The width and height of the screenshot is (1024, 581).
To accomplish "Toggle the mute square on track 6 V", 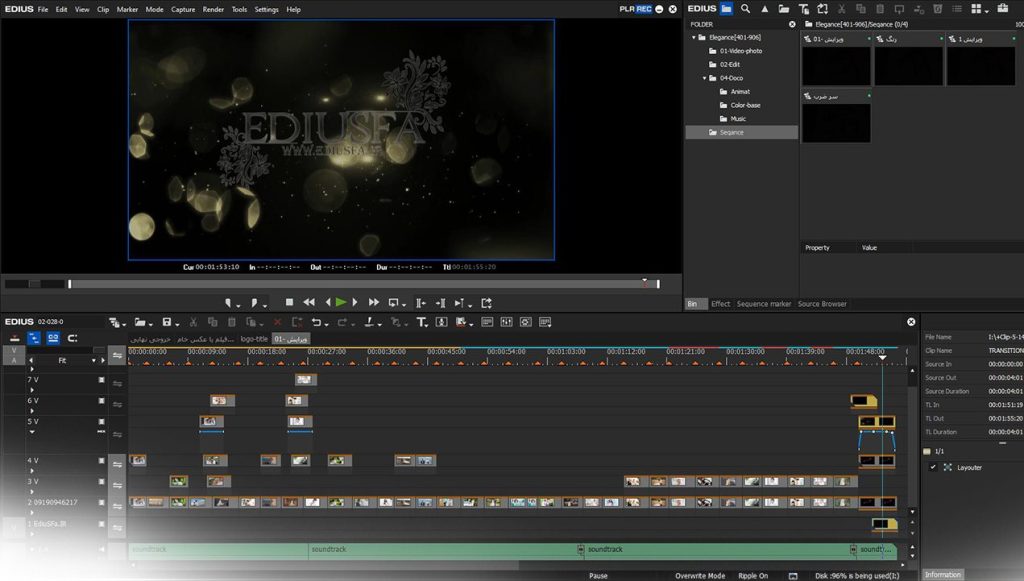I will [101, 400].
